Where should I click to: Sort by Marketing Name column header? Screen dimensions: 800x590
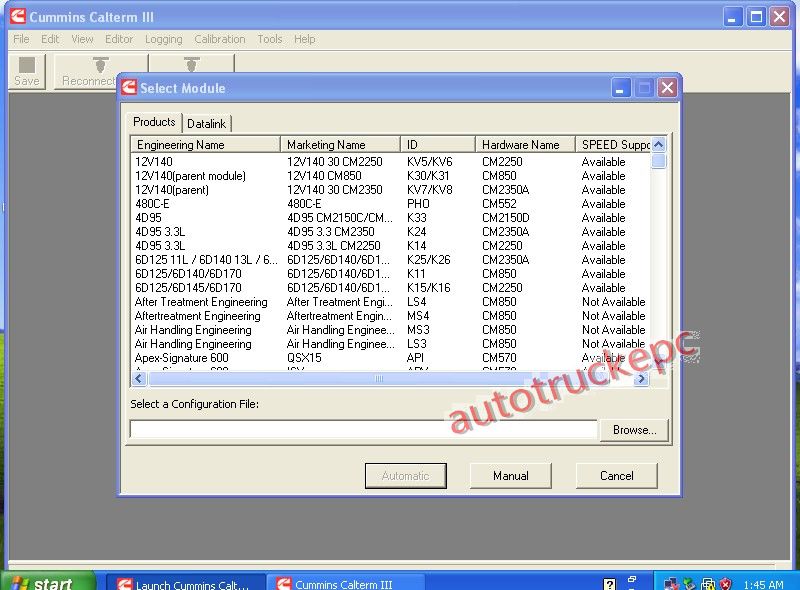coord(340,145)
